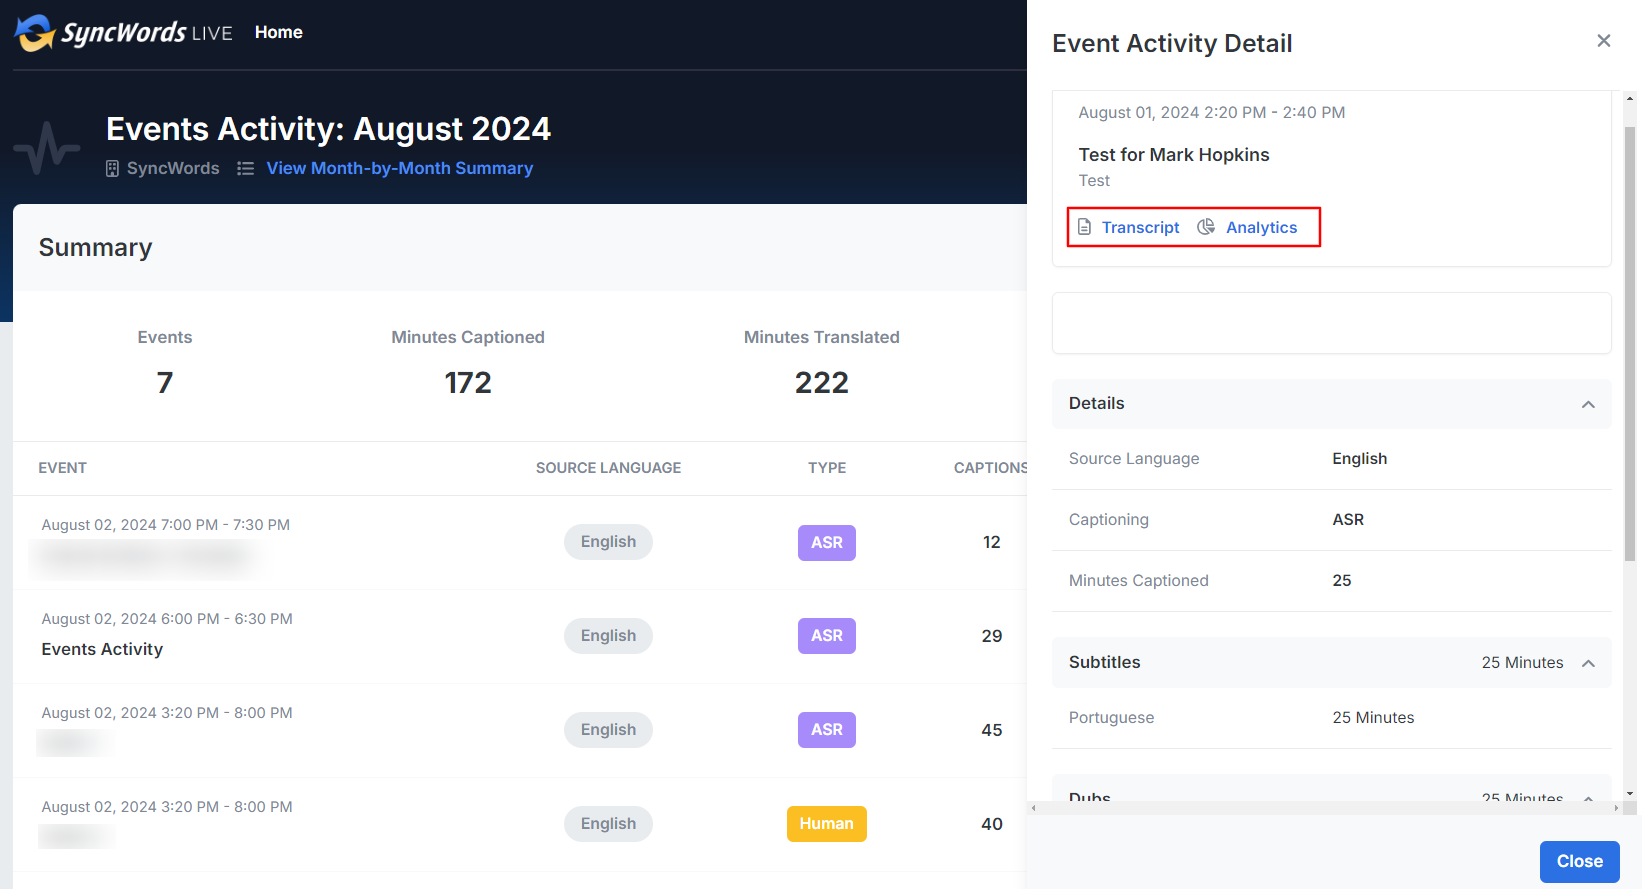Click English badge in the 7:00 PM row
The height and width of the screenshot is (889, 1642).
coord(608,542)
